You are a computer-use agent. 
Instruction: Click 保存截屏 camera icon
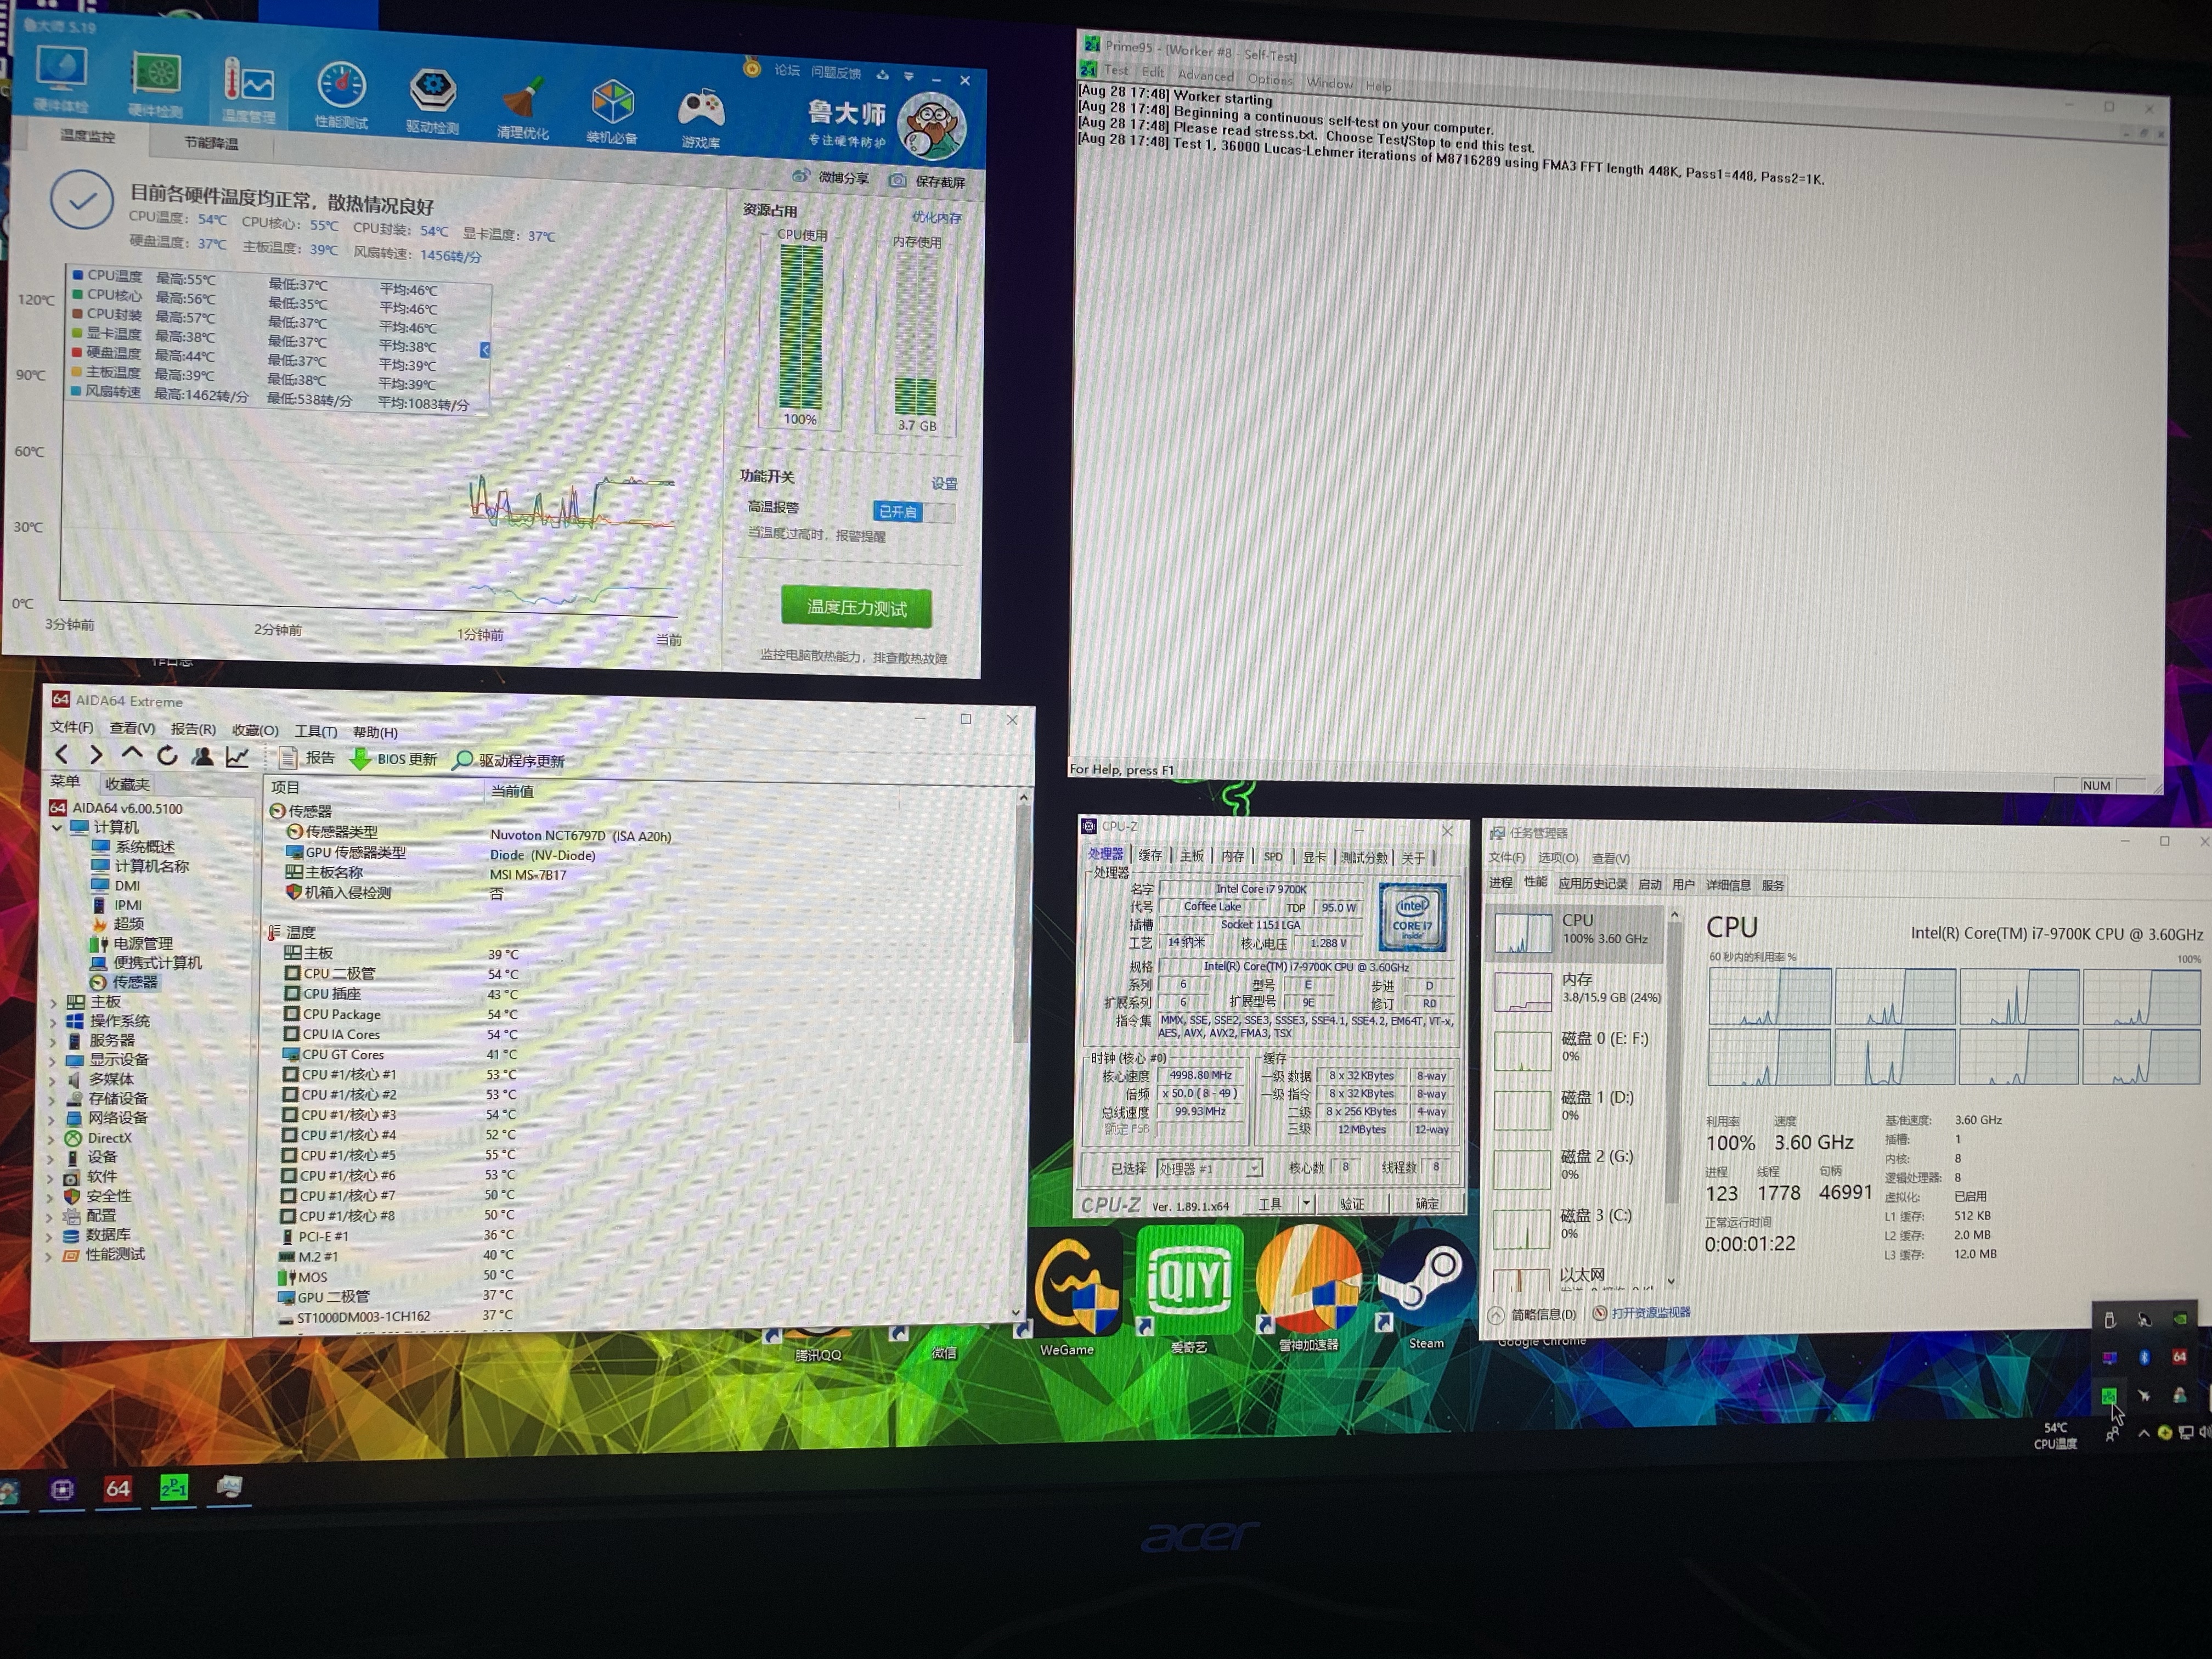[898, 181]
